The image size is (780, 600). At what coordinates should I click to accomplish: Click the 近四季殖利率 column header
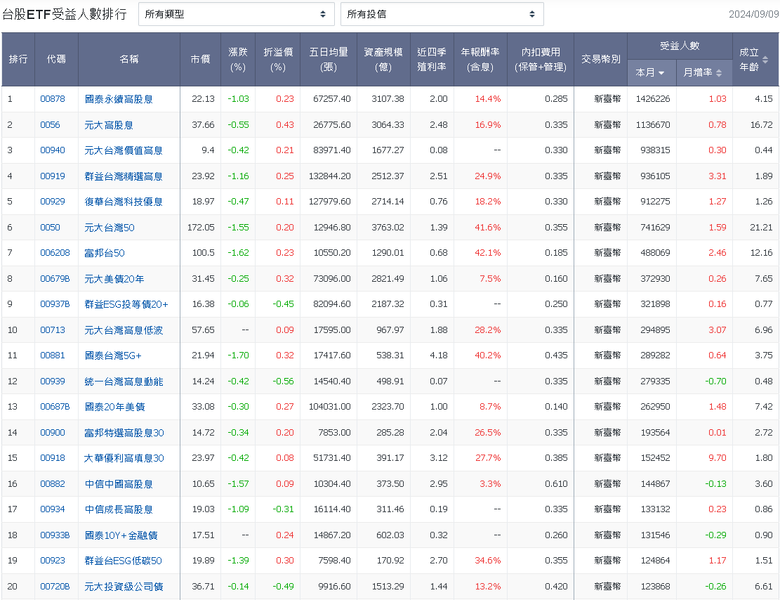(431, 59)
